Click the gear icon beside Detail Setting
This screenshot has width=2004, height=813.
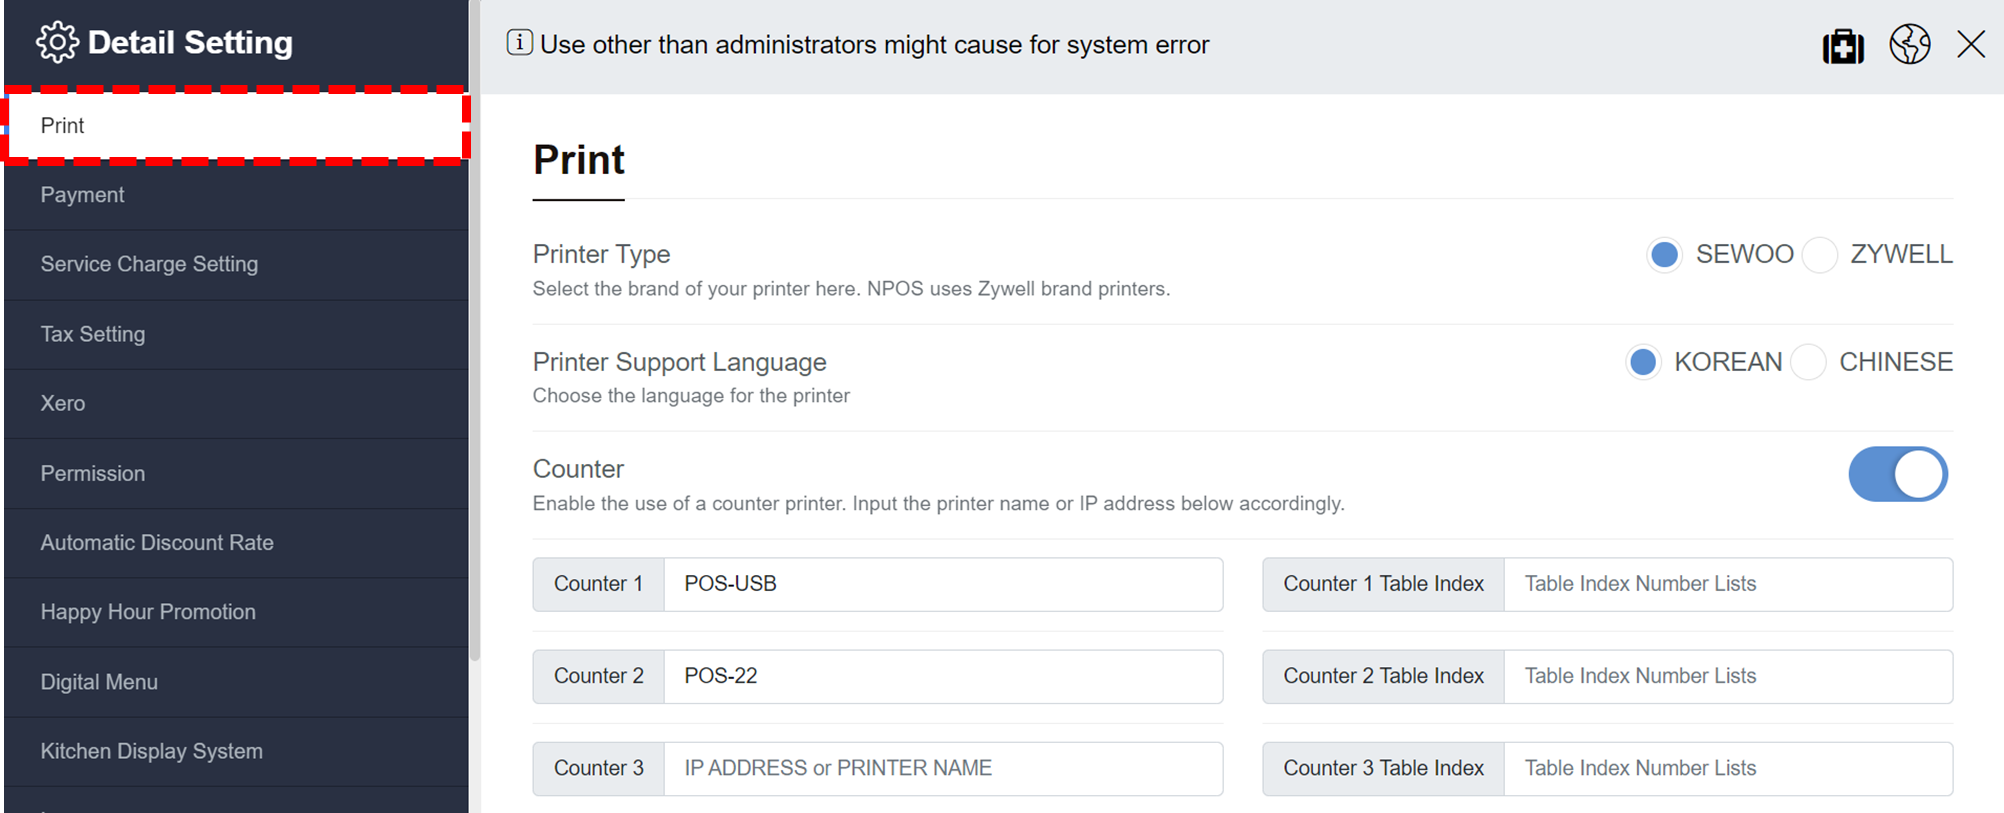(57, 41)
